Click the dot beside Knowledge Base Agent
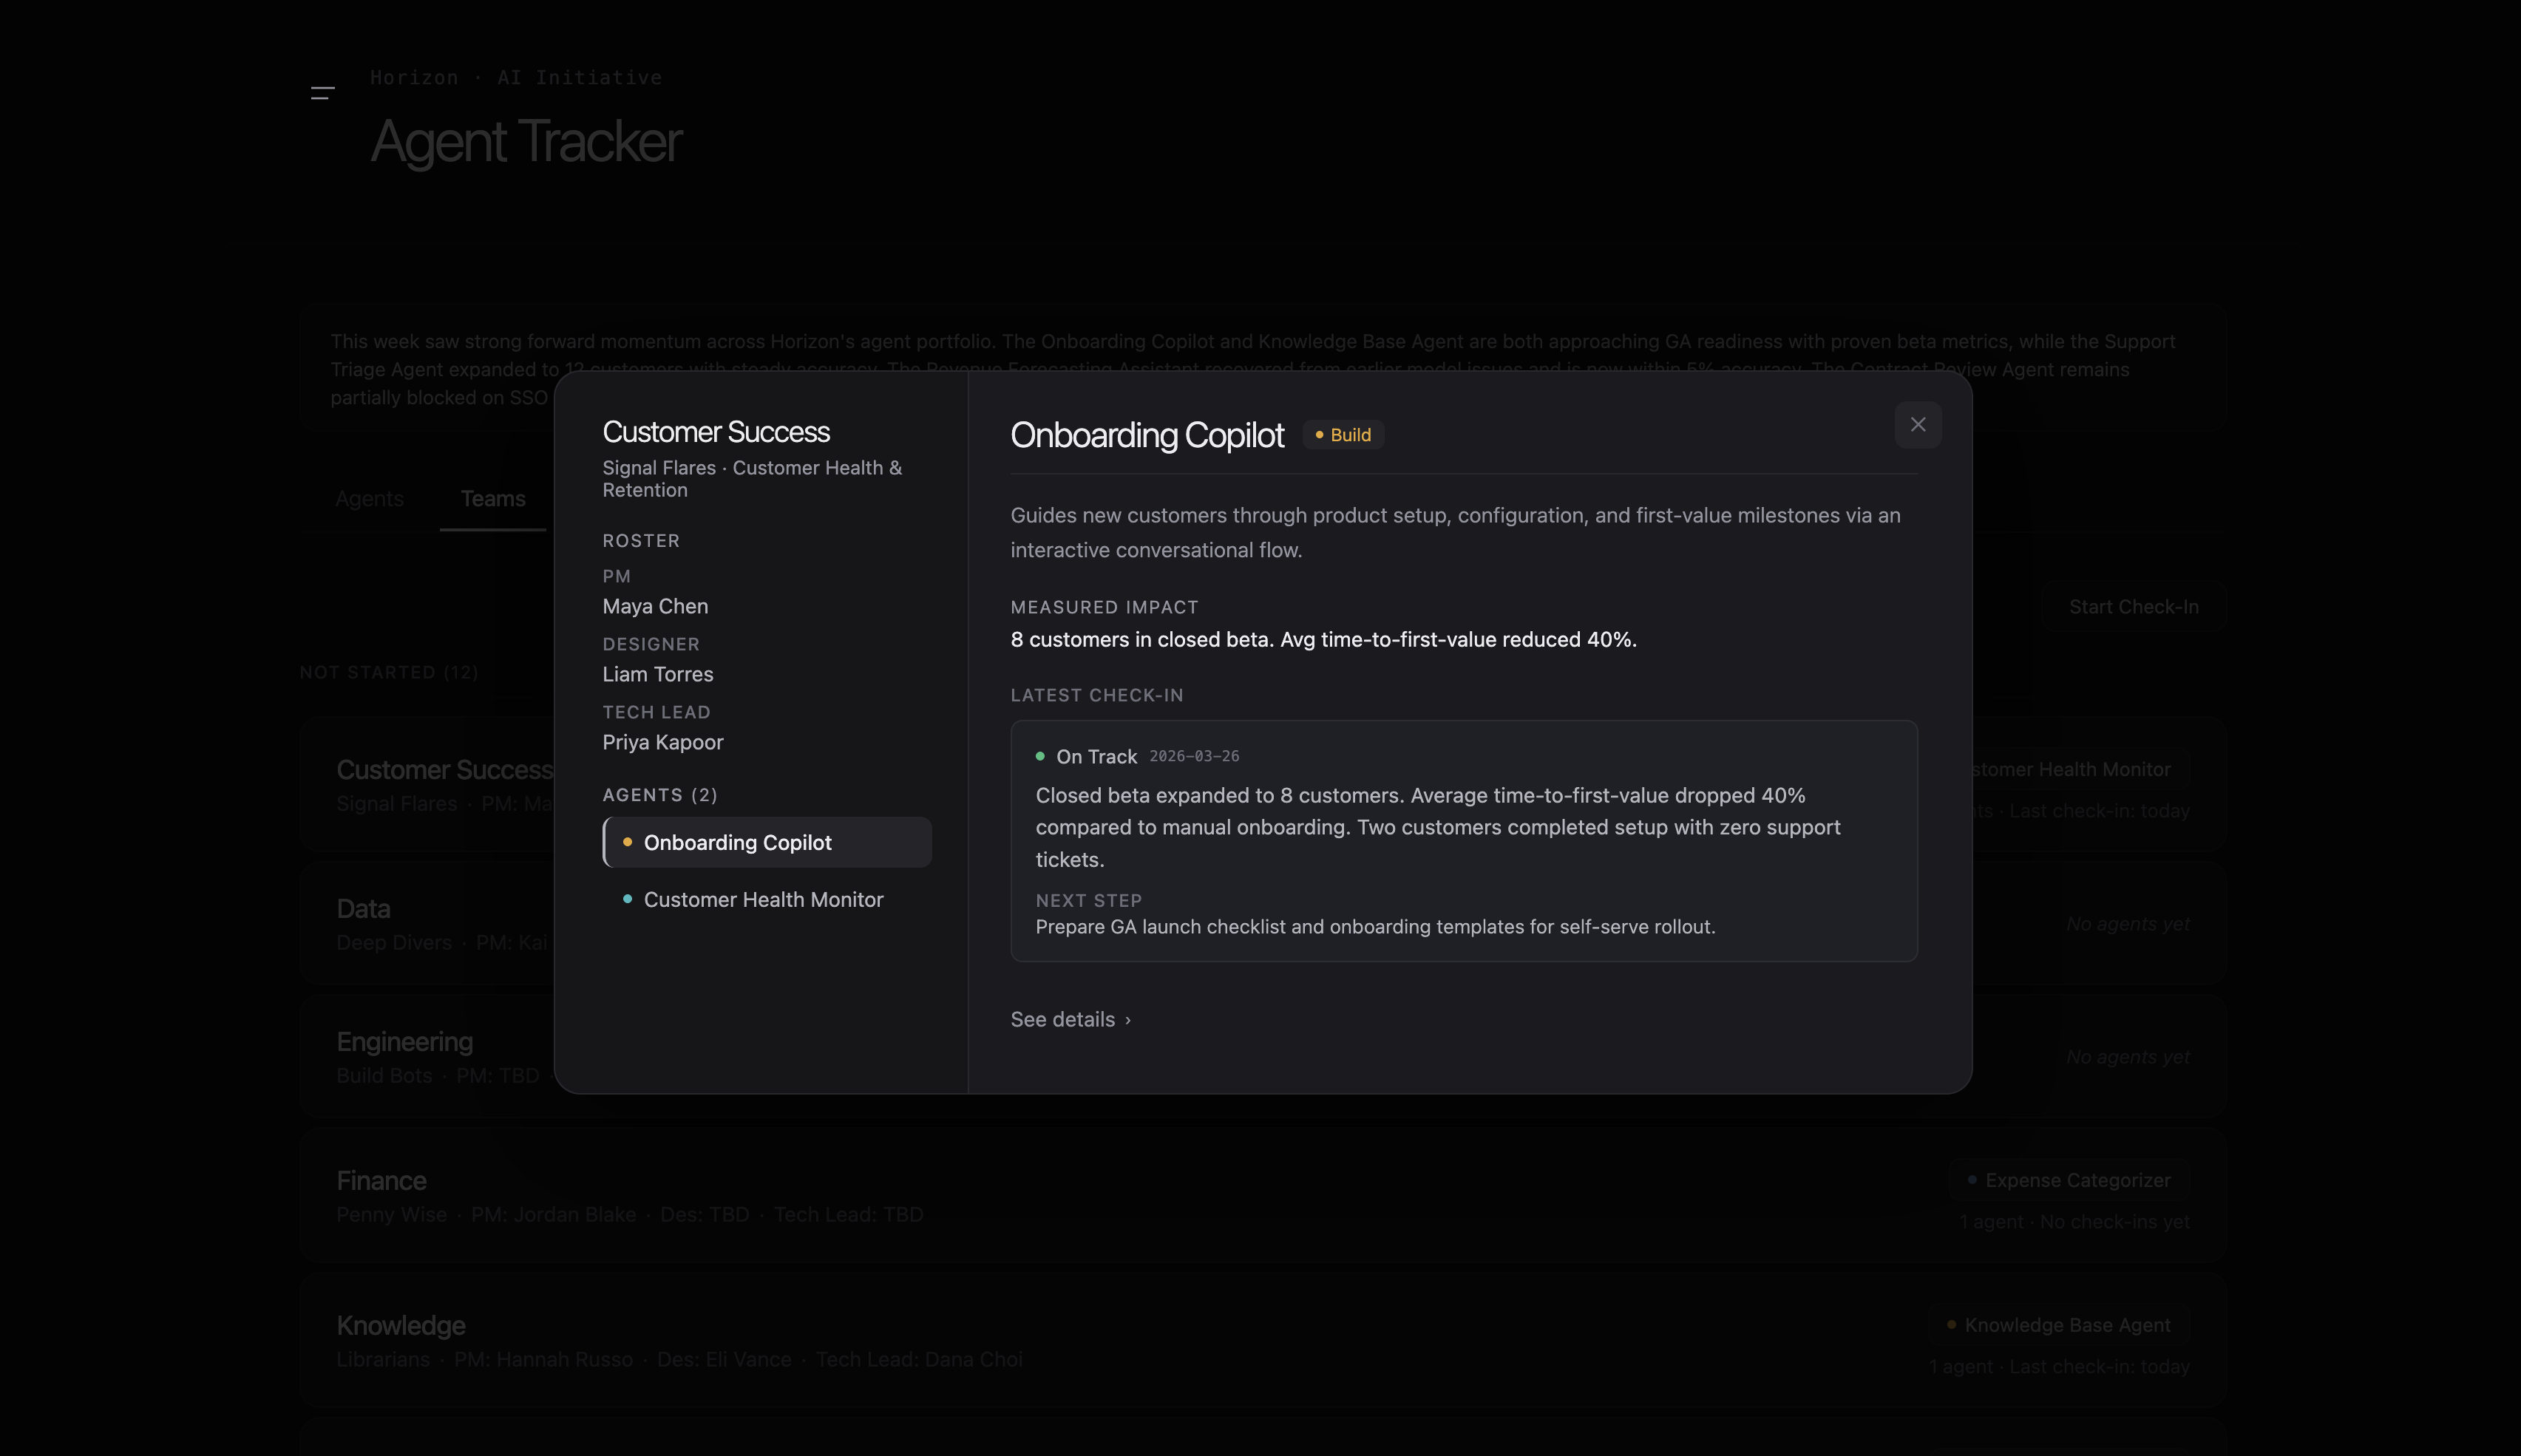The height and width of the screenshot is (1456, 2521). coord(1950,1324)
